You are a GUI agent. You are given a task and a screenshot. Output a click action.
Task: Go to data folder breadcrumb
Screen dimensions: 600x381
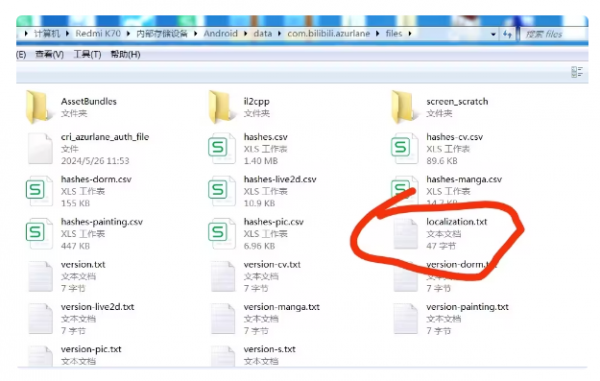[262, 34]
